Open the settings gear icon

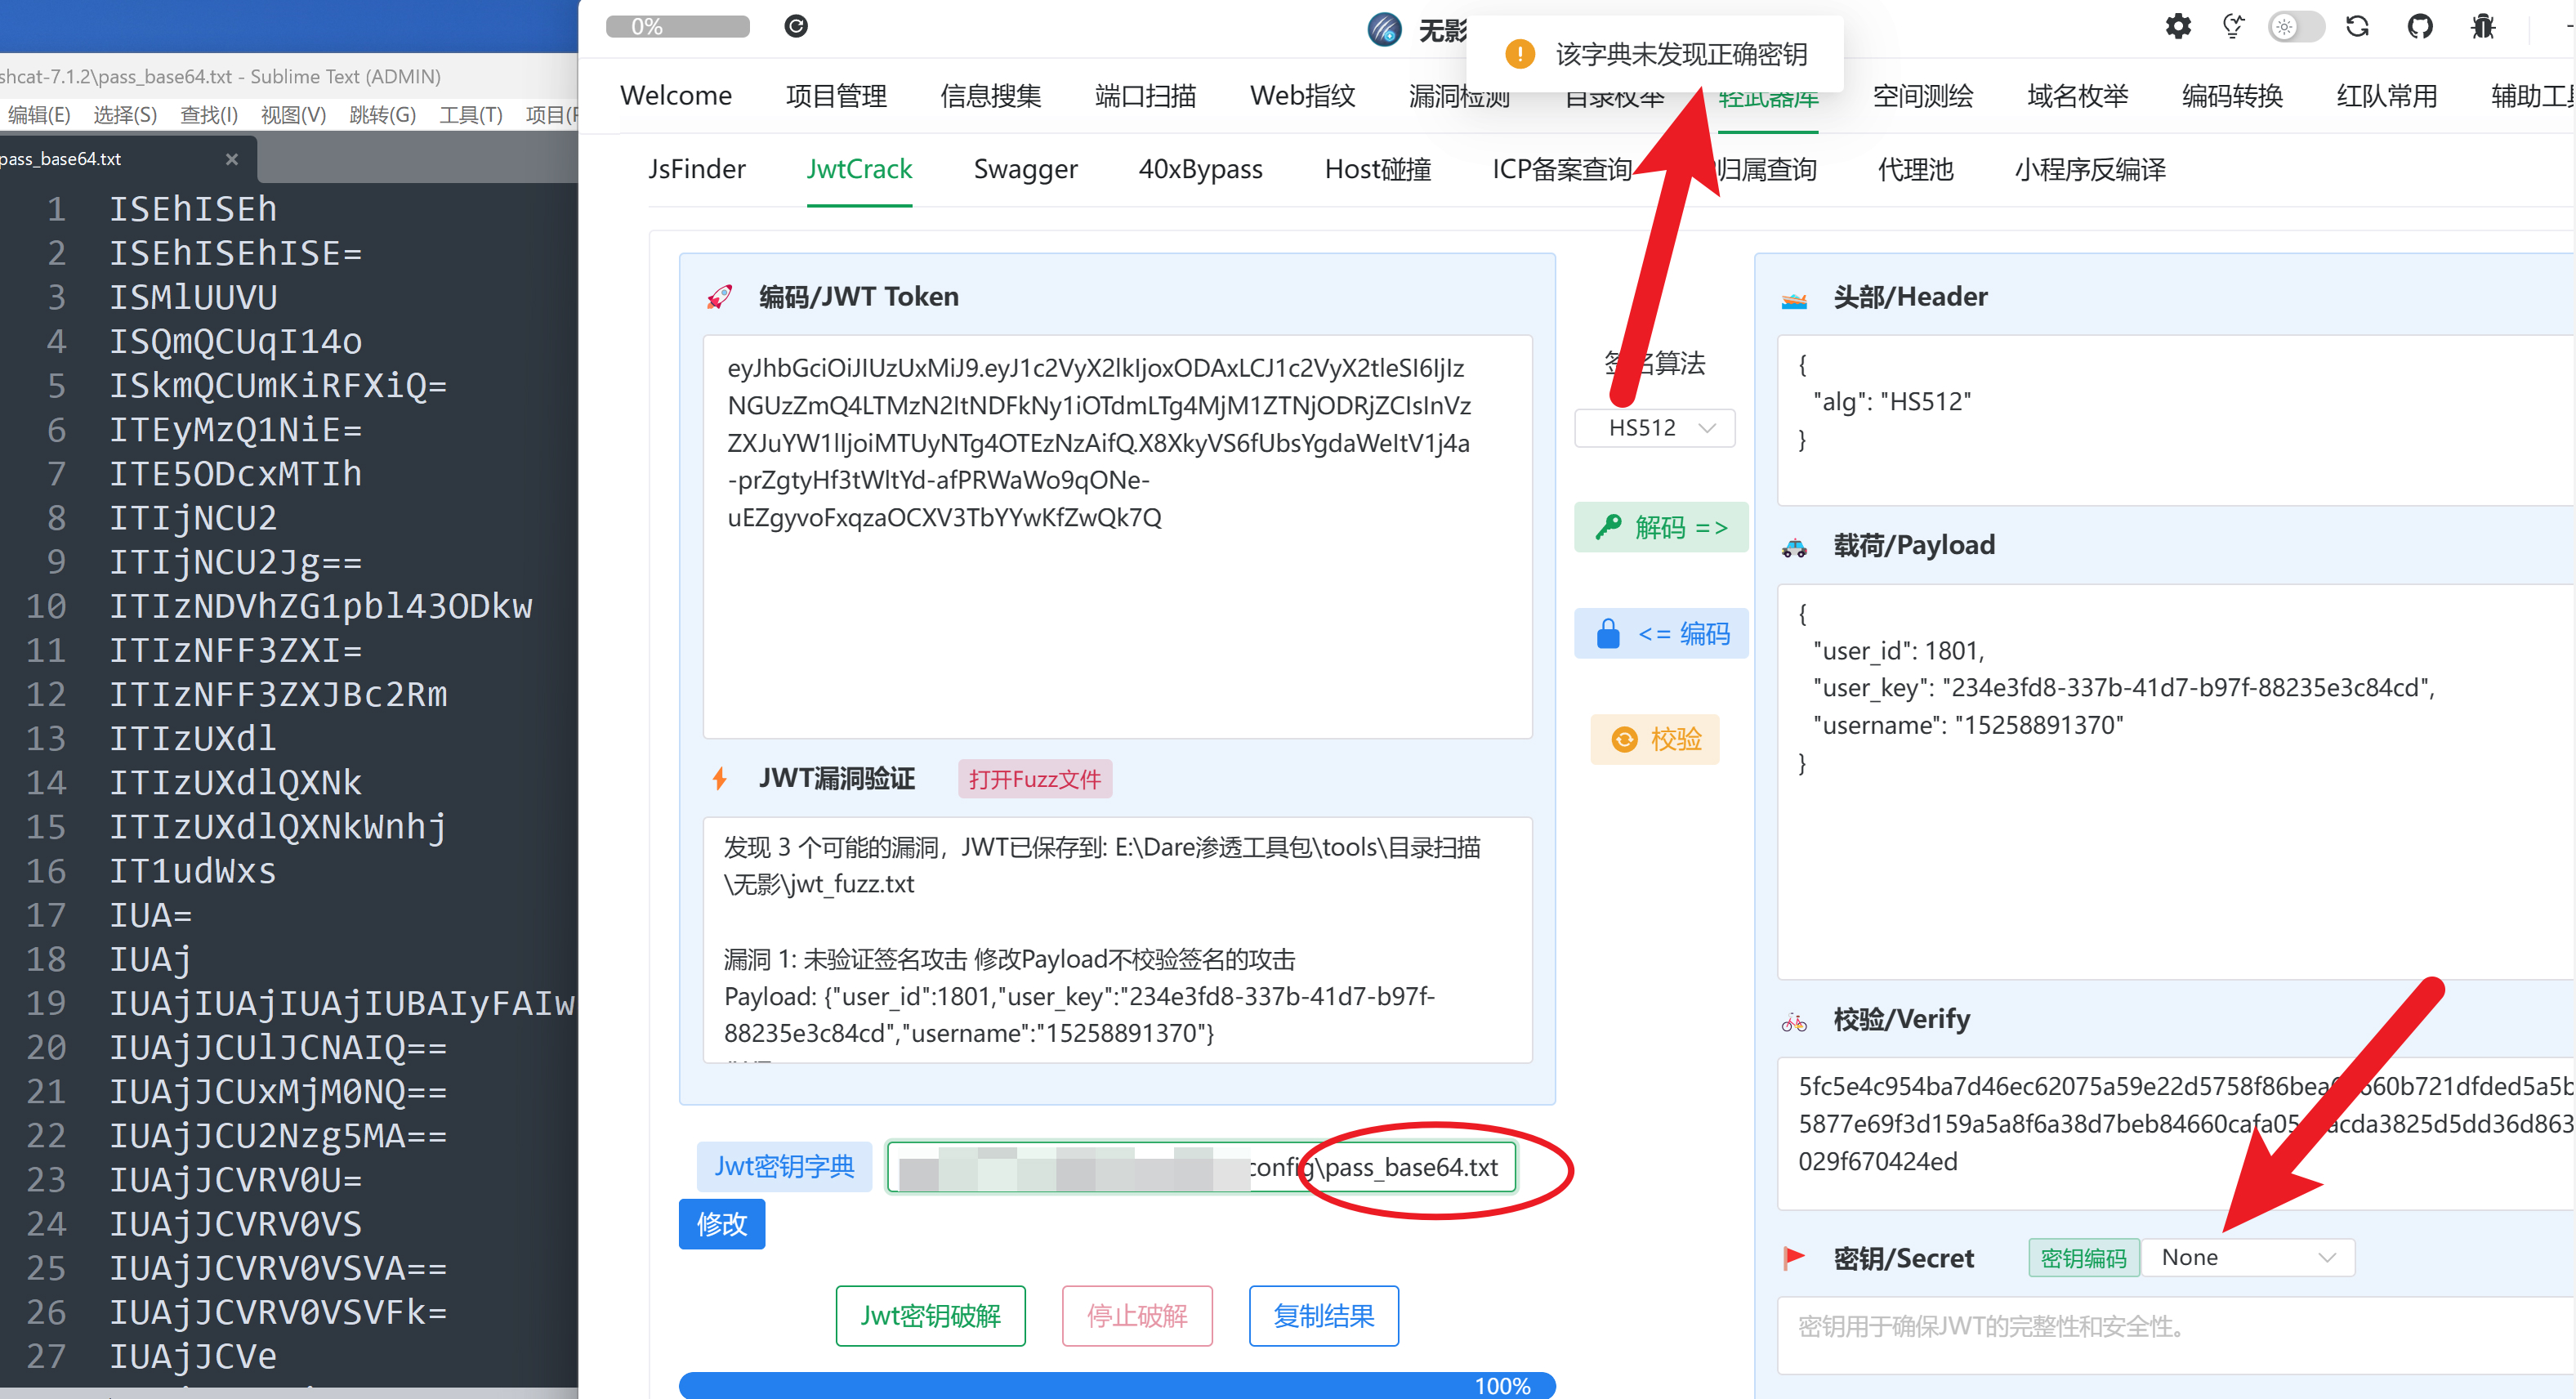(x=2177, y=26)
